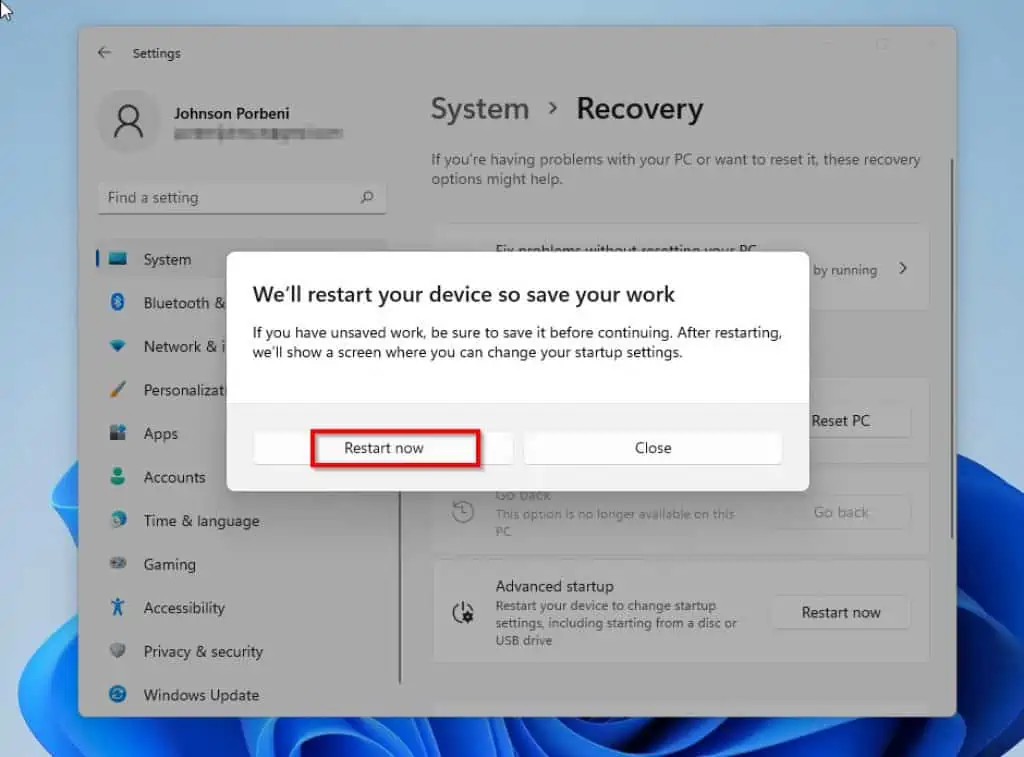Open Network & internet icon
This screenshot has width=1024, height=757.
click(118, 346)
